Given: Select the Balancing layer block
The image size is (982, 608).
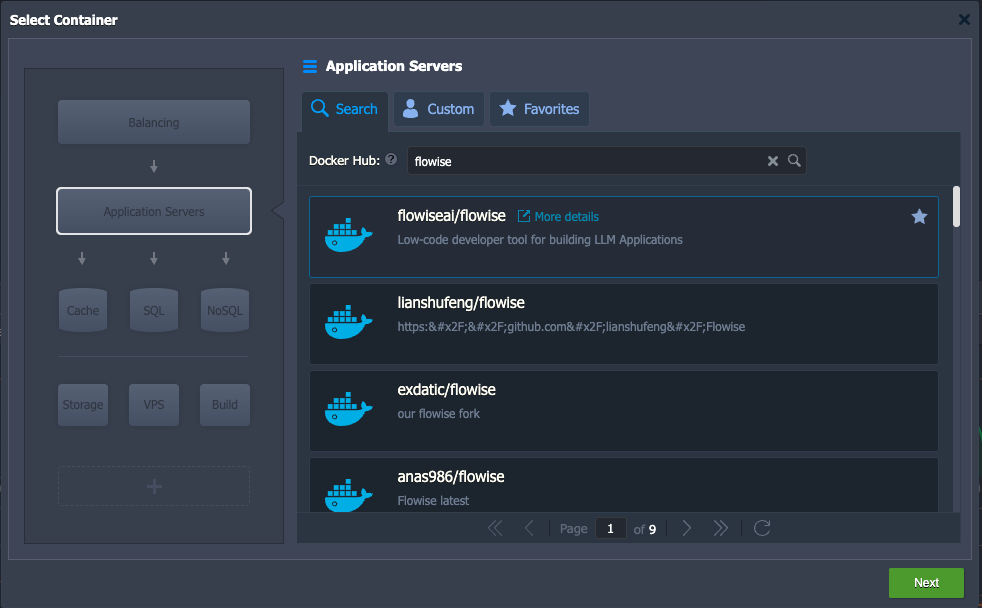Looking at the screenshot, I should pos(154,123).
